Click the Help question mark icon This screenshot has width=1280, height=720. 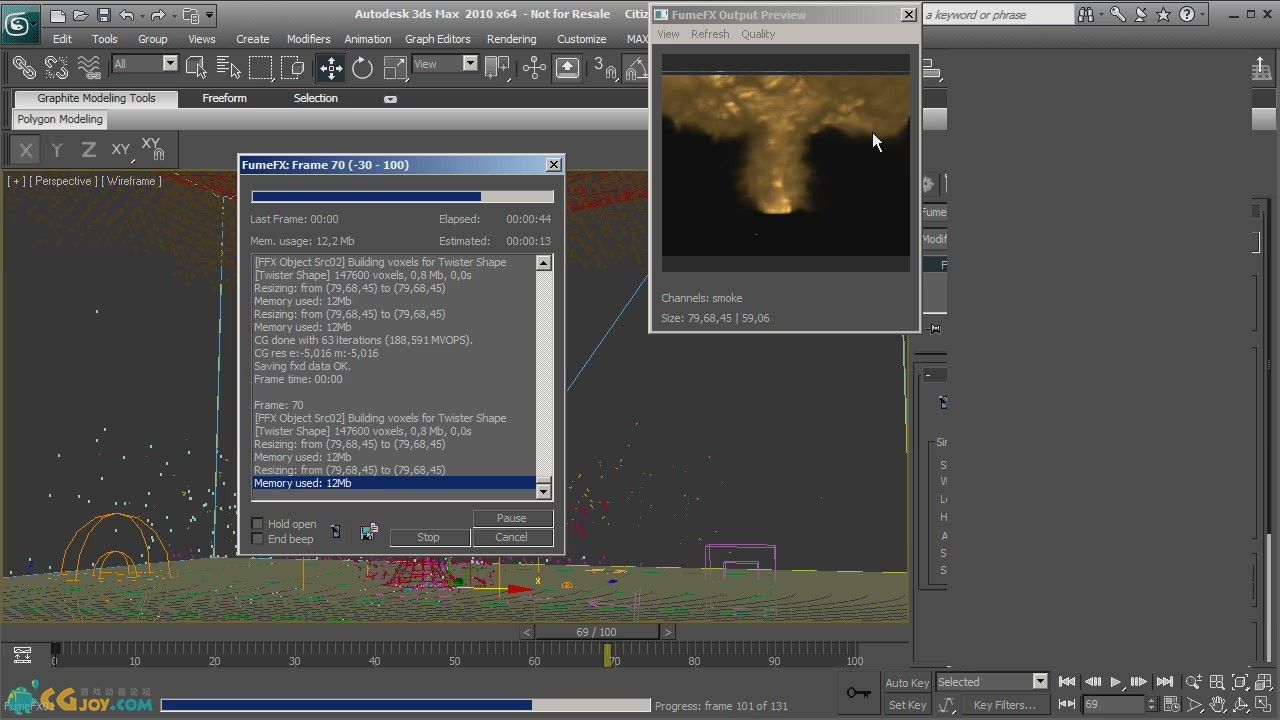click(x=1186, y=15)
